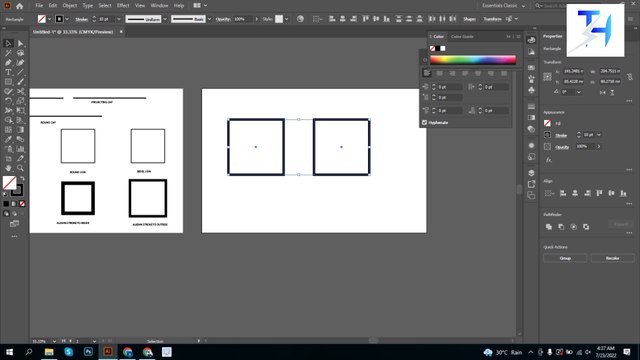Swap fill and stroke arrows in toolbox
This screenshot has height=360, width=640.
click(22, 178)
